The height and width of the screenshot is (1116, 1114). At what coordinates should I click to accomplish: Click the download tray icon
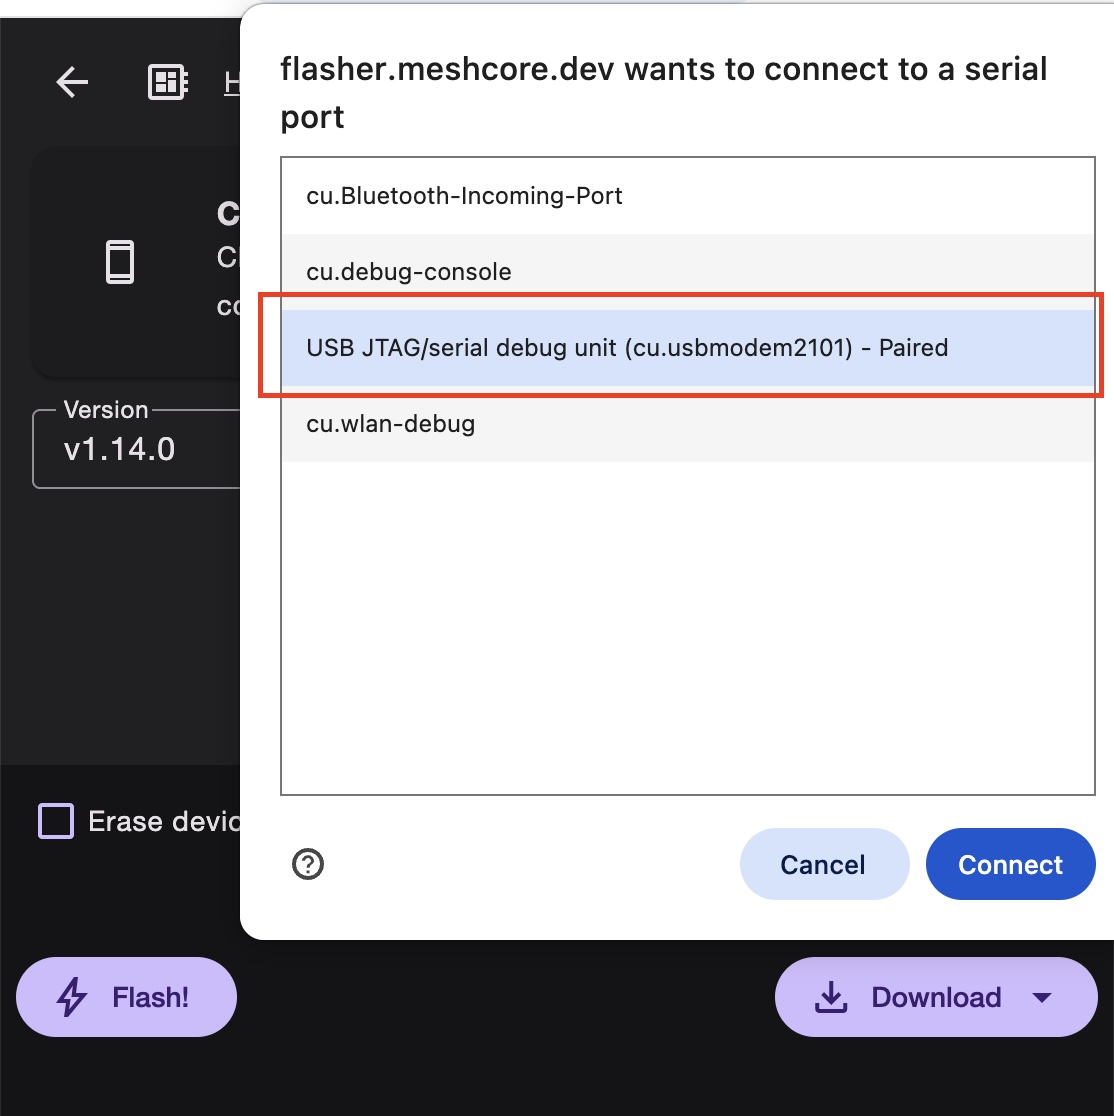coord(831,997)
